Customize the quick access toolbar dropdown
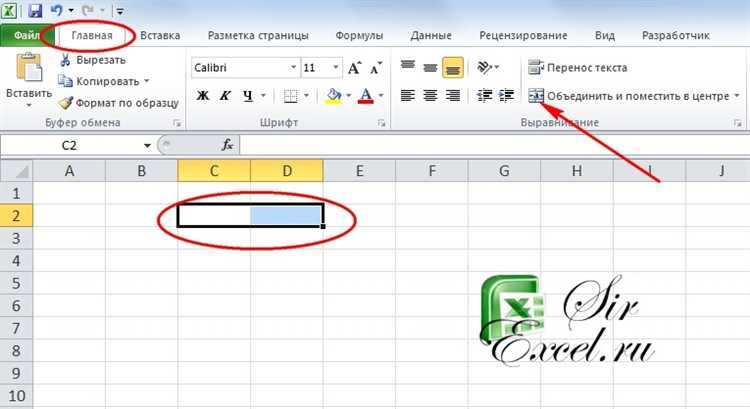 [120, 11]
